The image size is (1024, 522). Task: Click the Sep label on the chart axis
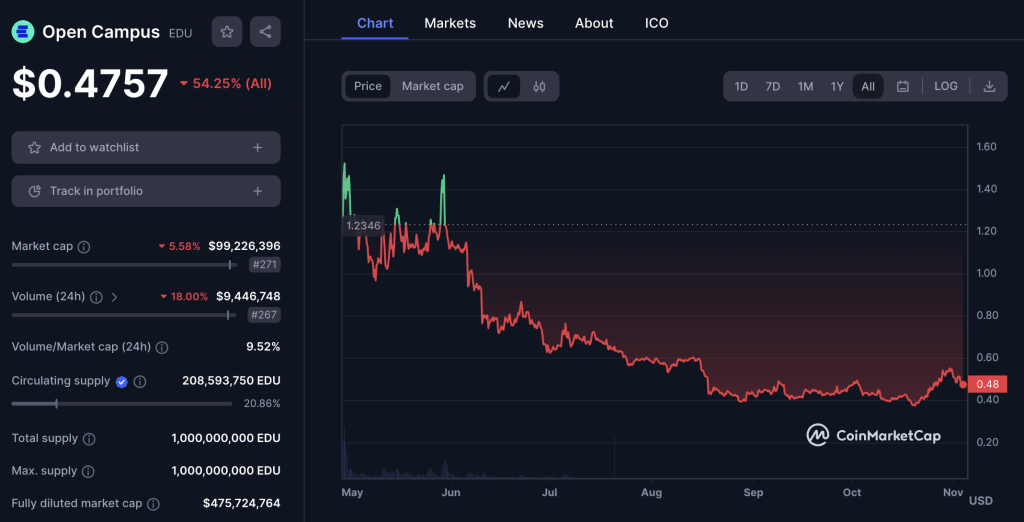click(x=754, y=492)
